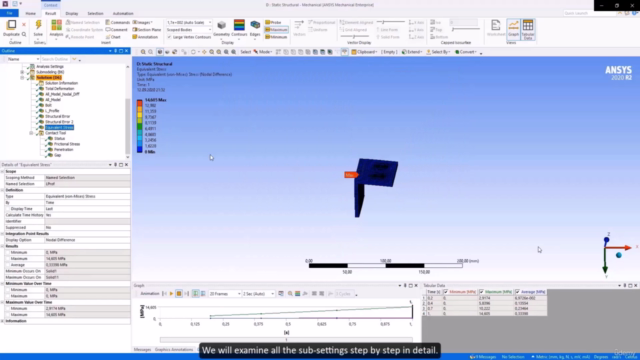The height and width of the screenshot is (360, 640).
Task: Toggle the Maximum label button
Action: point(276,29)
